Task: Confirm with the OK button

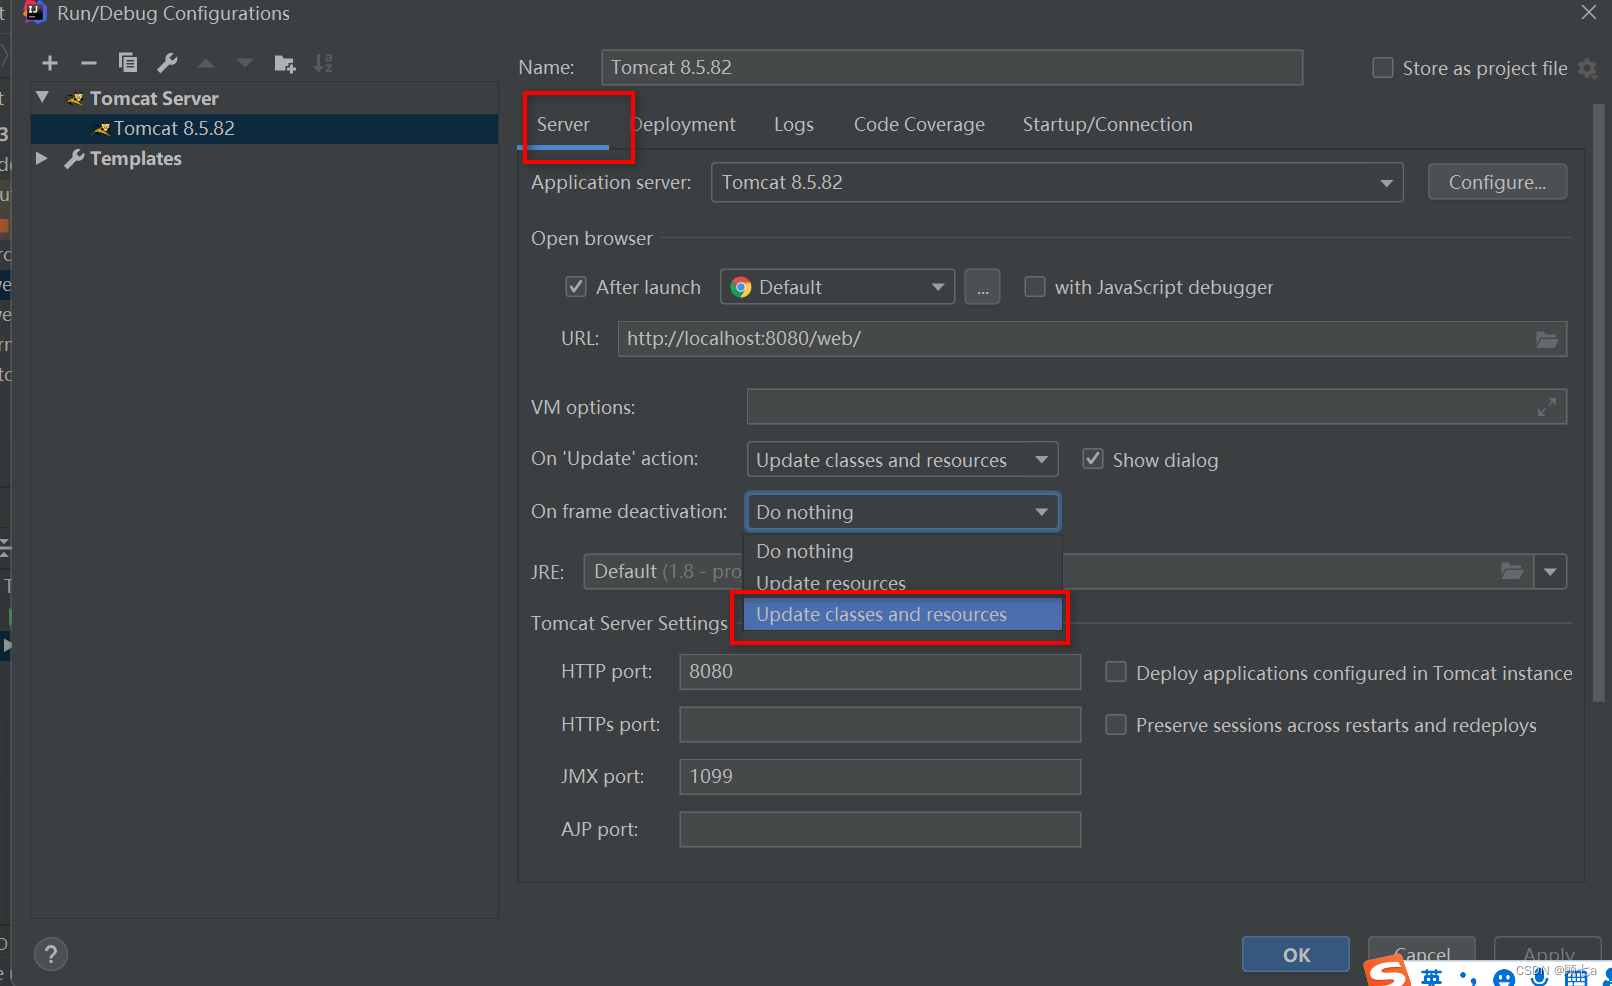Action: [x=1296, y=955]
